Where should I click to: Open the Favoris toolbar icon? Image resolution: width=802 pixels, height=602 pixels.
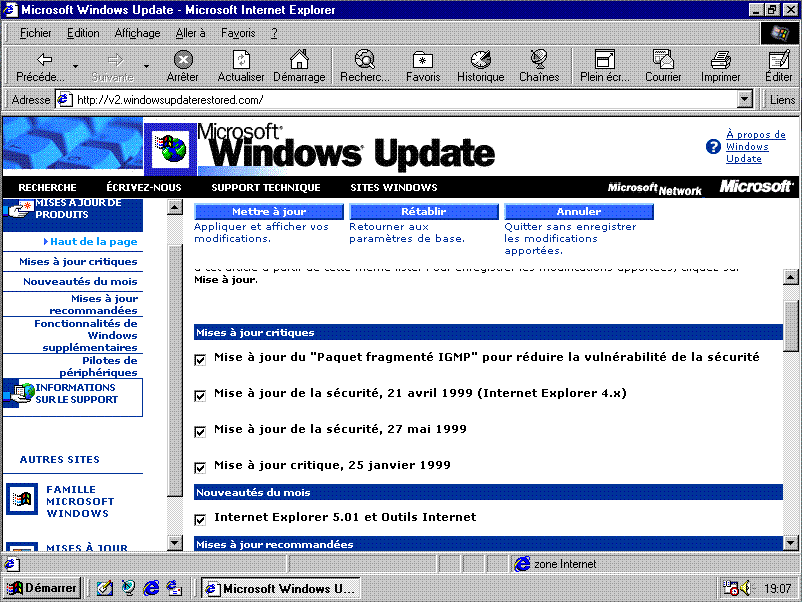click(x=423, y=60)
